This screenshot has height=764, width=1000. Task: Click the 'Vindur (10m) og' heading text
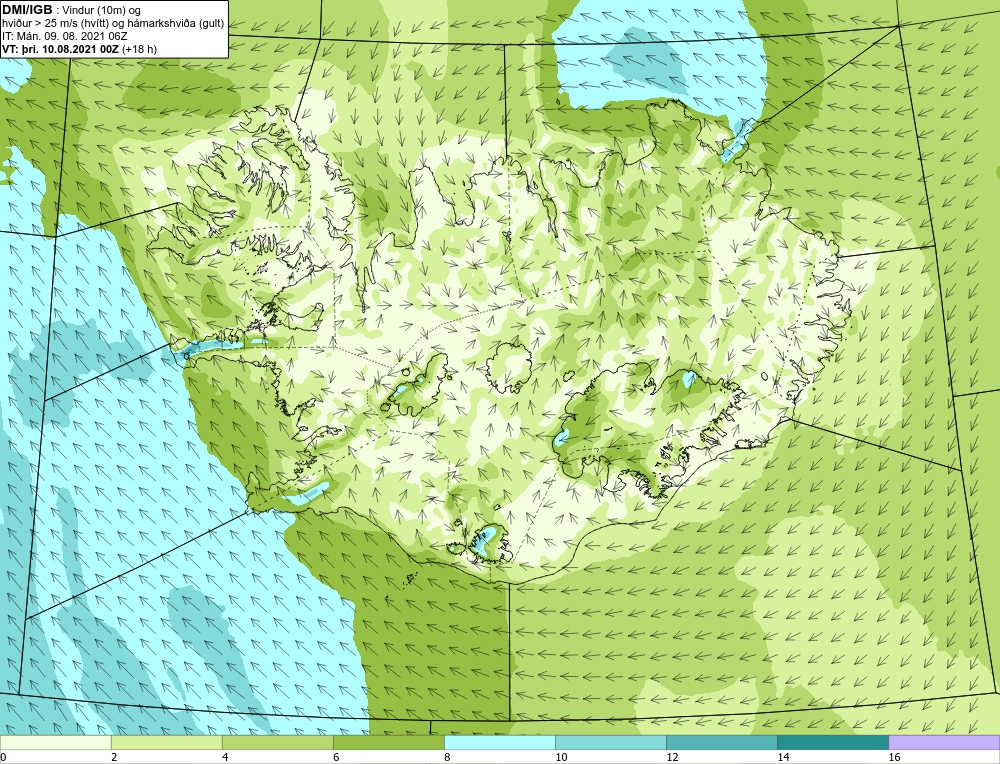(x=101, y=10)
